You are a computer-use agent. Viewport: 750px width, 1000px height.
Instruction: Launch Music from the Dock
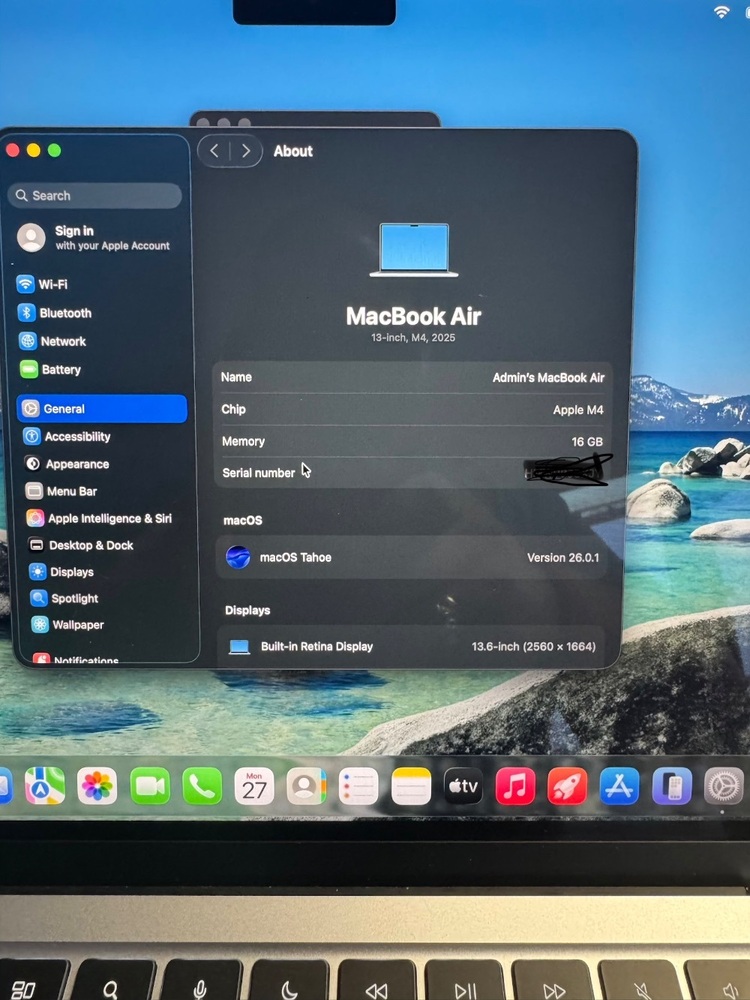(515, 787)
